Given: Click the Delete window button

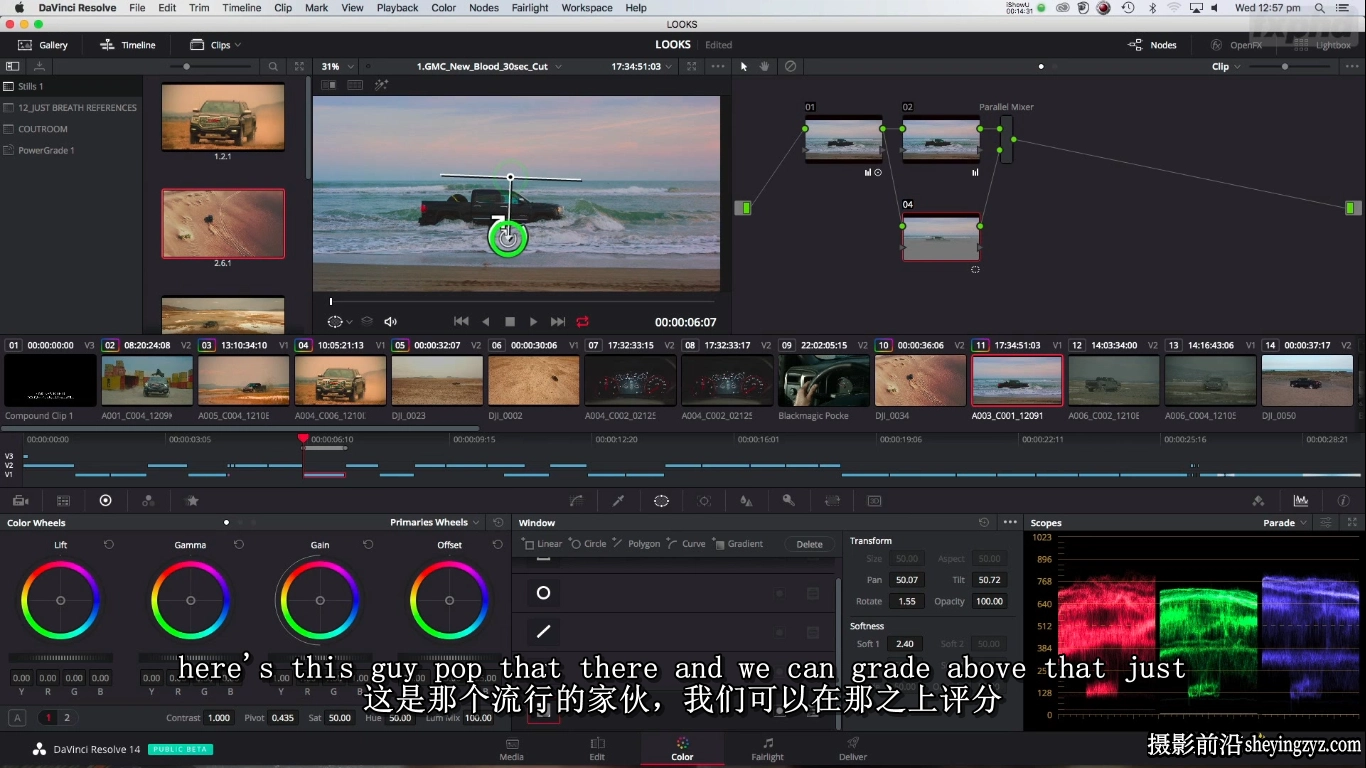Looking at the screenshot, I should point(809,544).
